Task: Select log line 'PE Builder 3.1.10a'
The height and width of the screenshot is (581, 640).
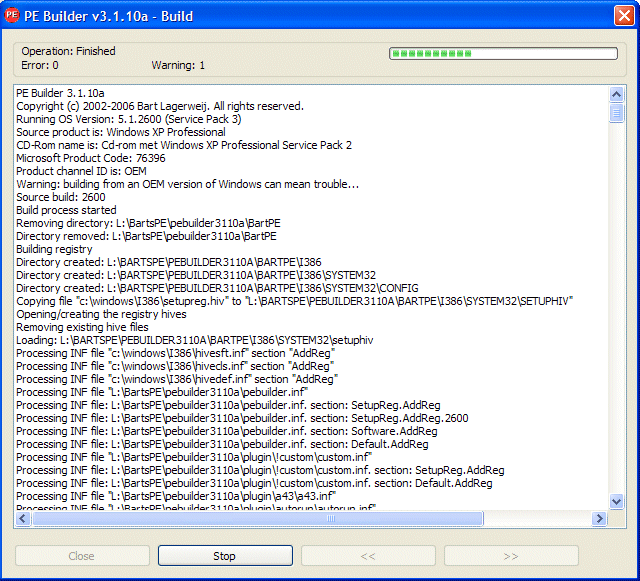Action: [60, 93]
